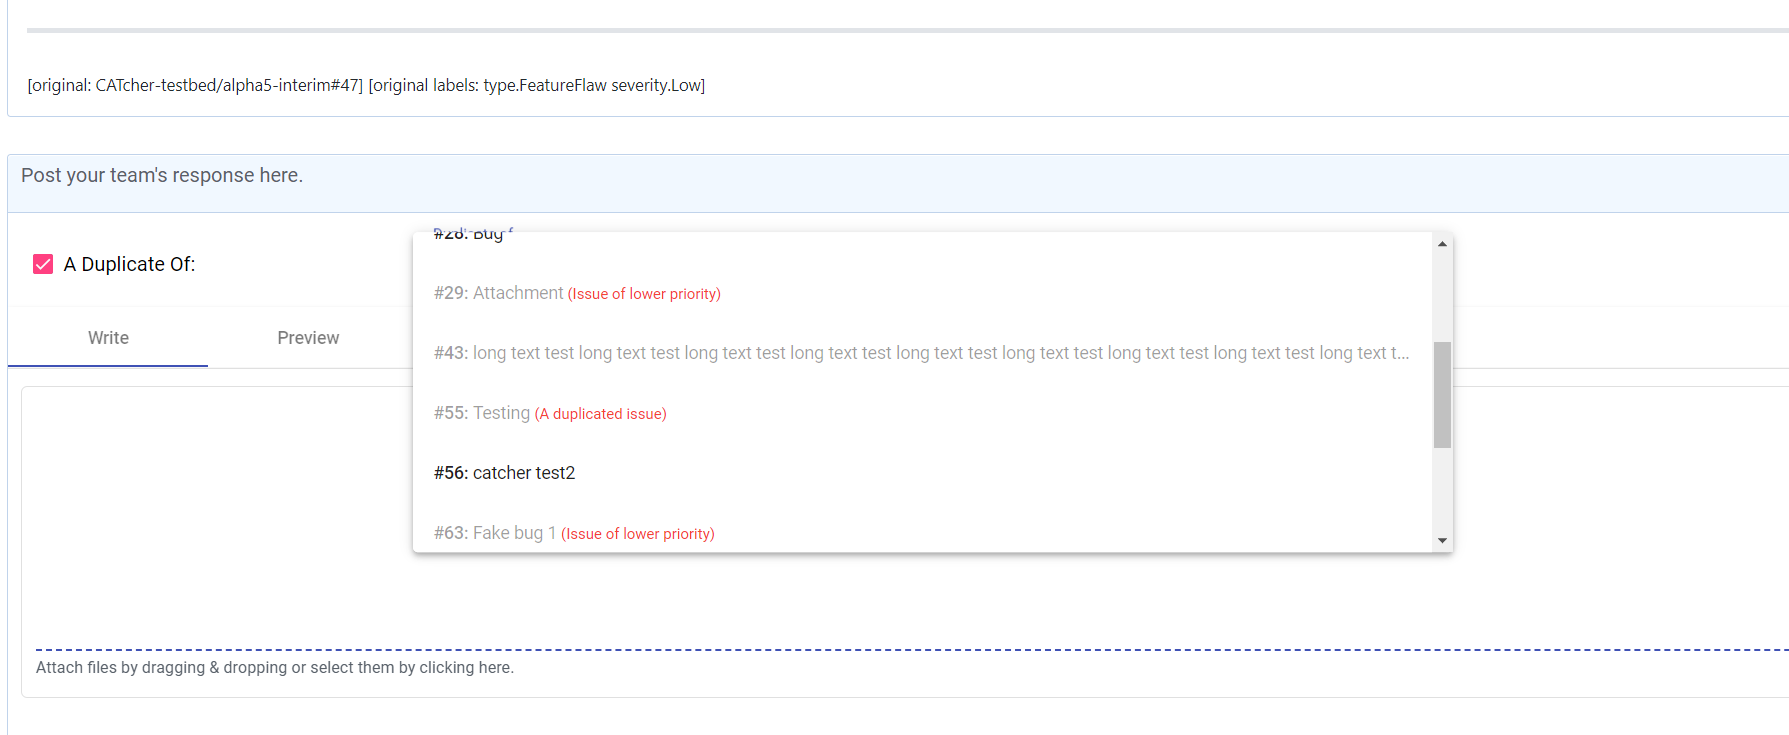
Task: Click the attach files by dragging area
Action: pos(275,667)
